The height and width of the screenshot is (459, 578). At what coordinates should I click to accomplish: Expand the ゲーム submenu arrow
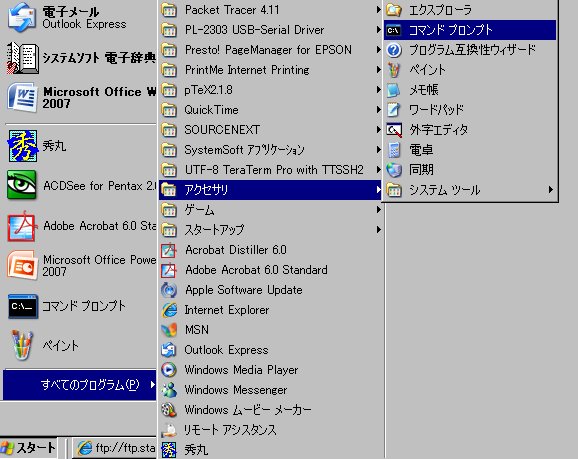[378, 210]
